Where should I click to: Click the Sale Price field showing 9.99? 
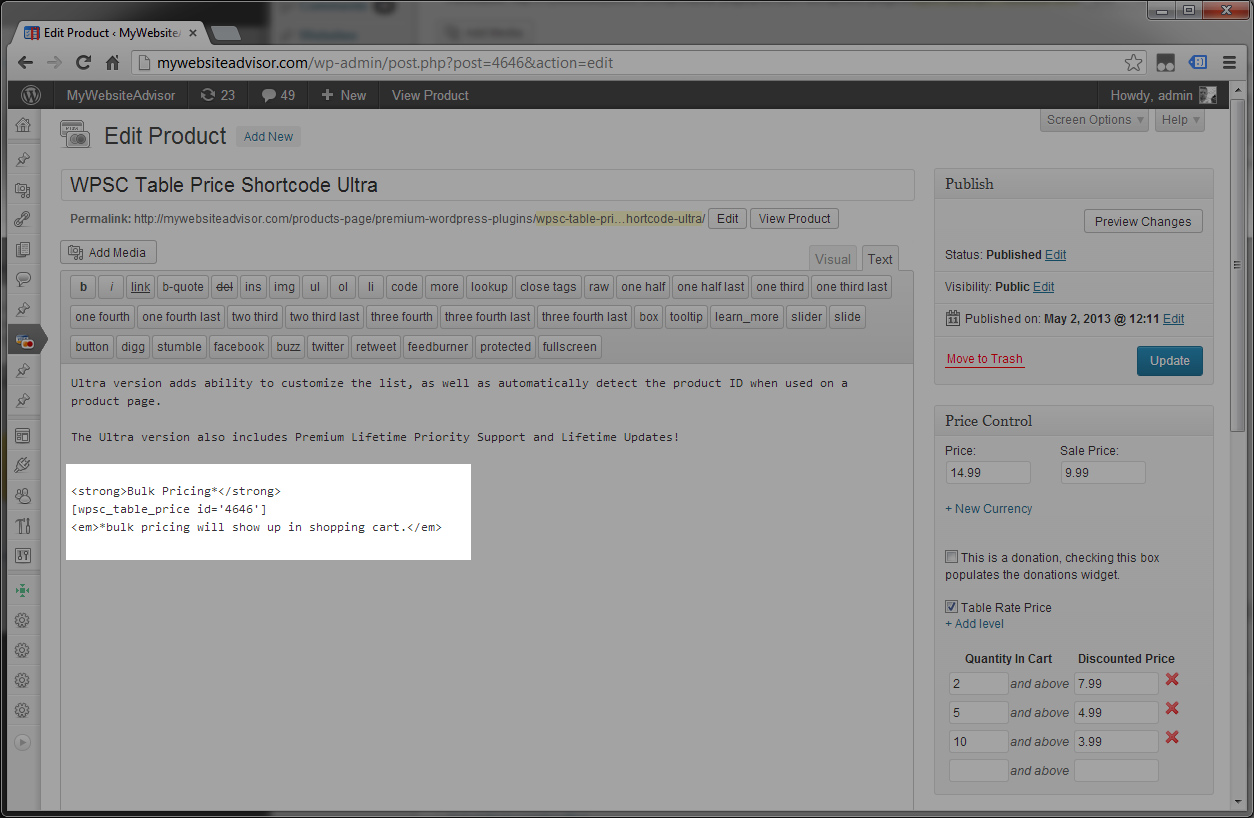tap(1103, 472)
